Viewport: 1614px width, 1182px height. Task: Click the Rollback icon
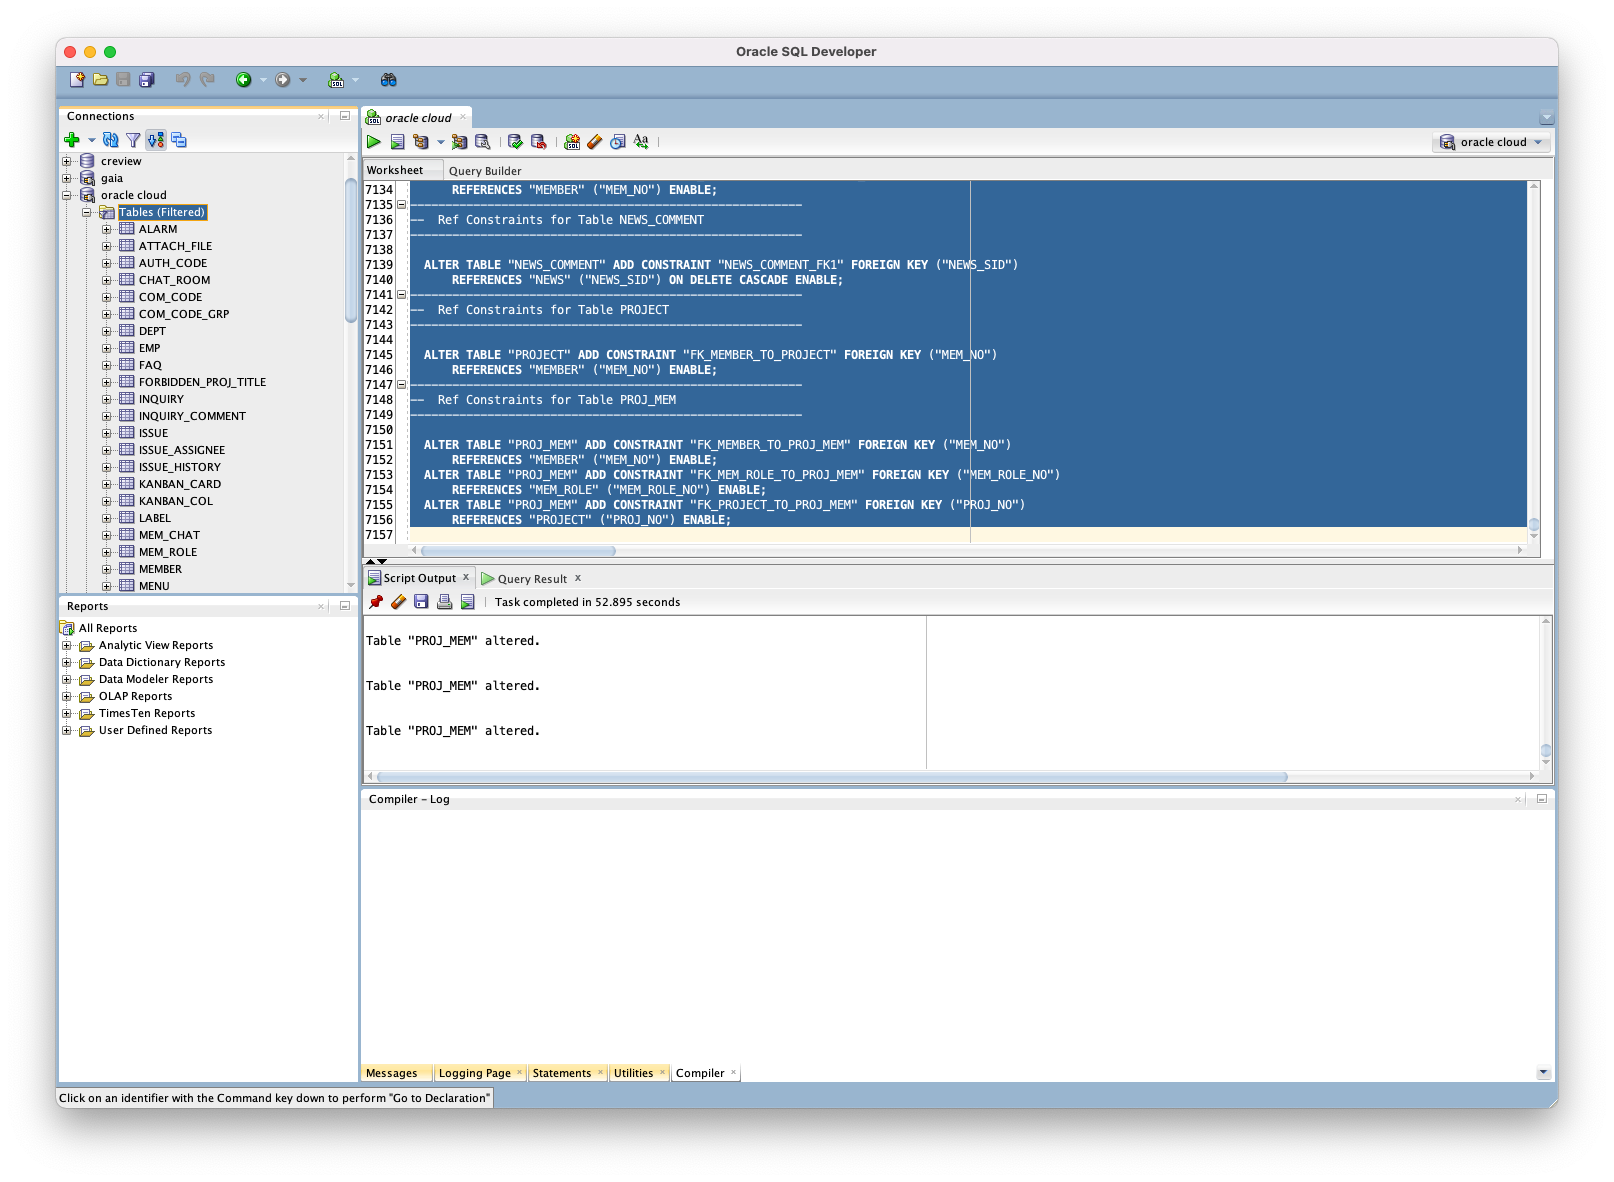point(538,142)
